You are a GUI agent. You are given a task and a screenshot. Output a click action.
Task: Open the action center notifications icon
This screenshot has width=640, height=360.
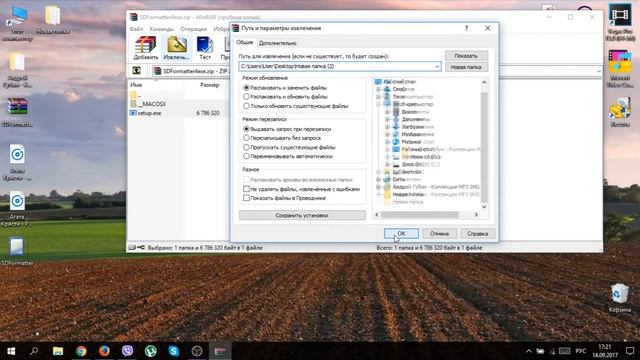630,351
